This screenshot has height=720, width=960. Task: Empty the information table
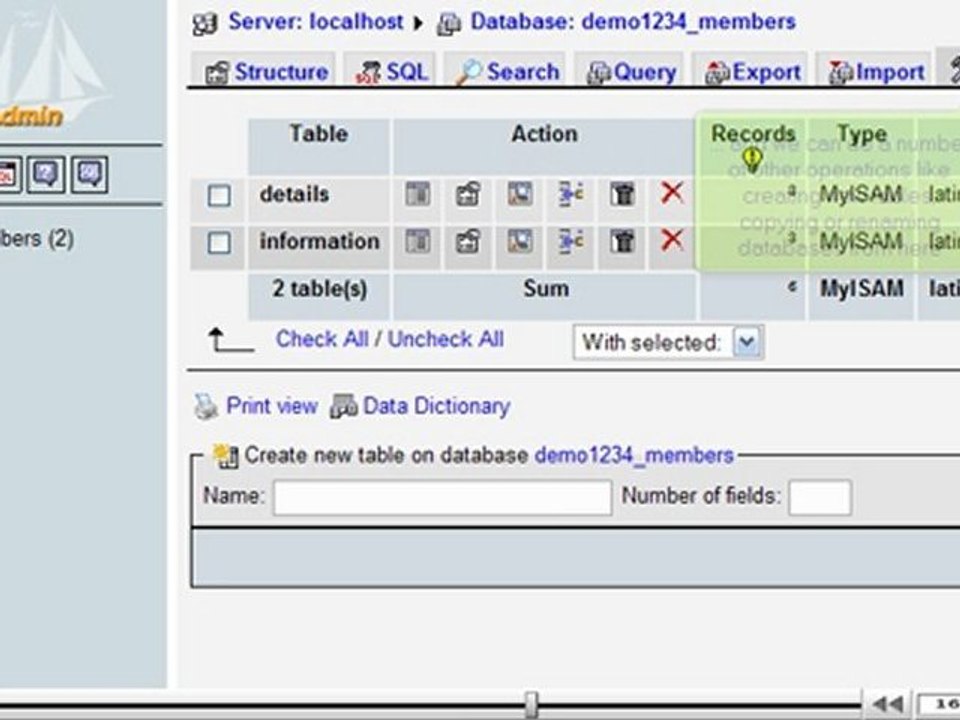[622, 242]
